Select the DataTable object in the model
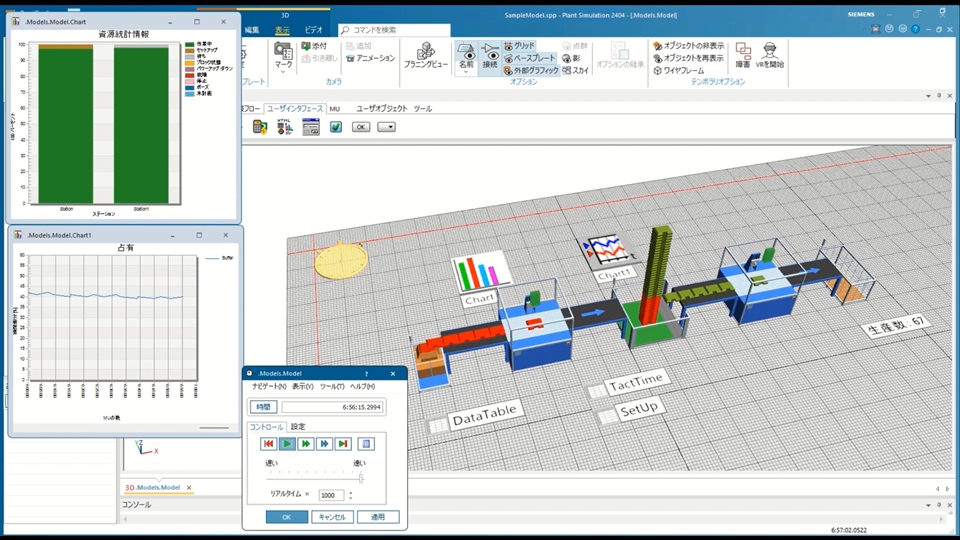Screen dimensions: 960x540 (438, 425)
